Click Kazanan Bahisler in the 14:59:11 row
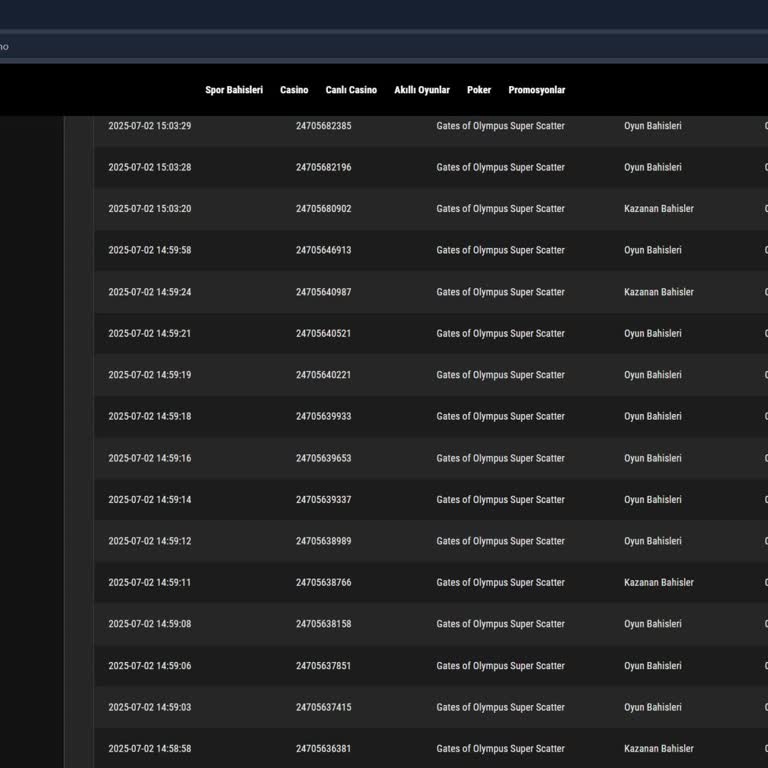Viewport: 768px width, 768px height. click(658, 582)
